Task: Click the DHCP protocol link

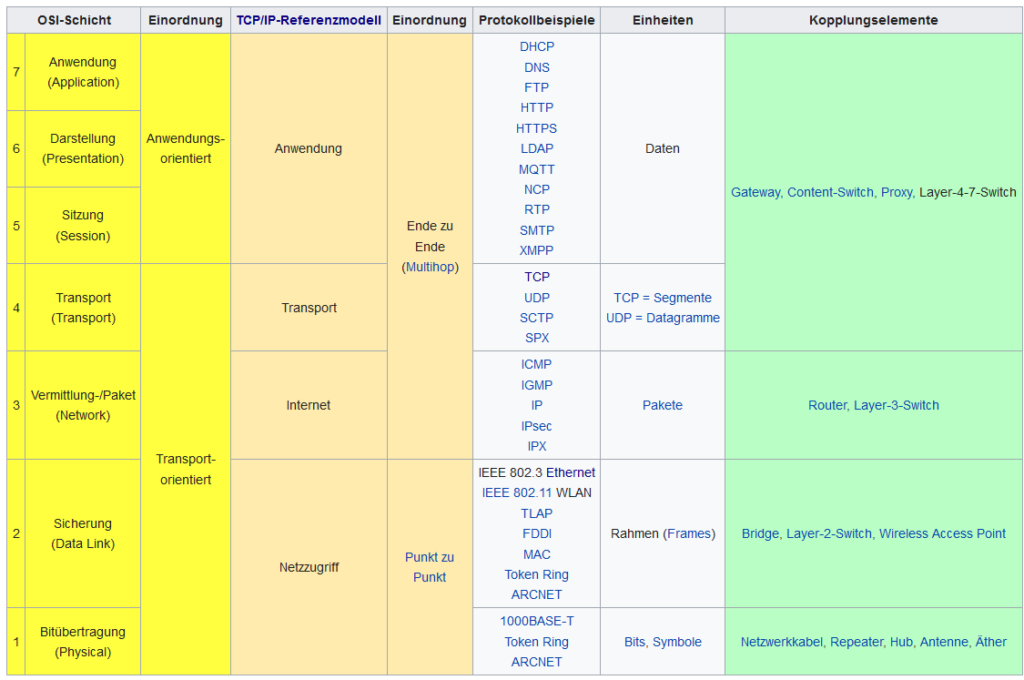Action: [537, 47]
